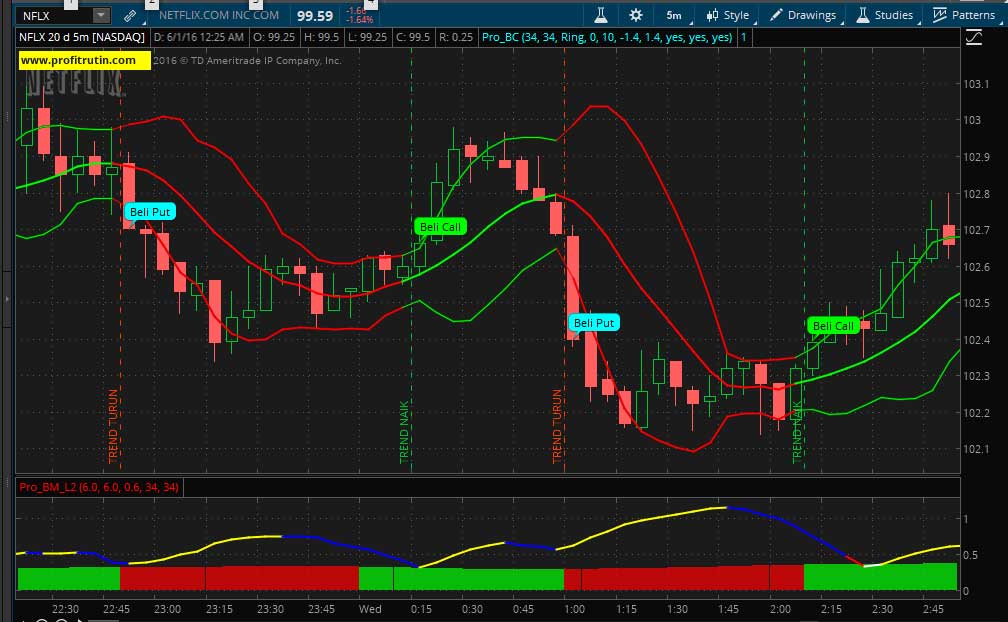Viewport: 1008px width, 622px height.
Task: Click the 102.8 price axis label
Action: click(x=976, y=194)
